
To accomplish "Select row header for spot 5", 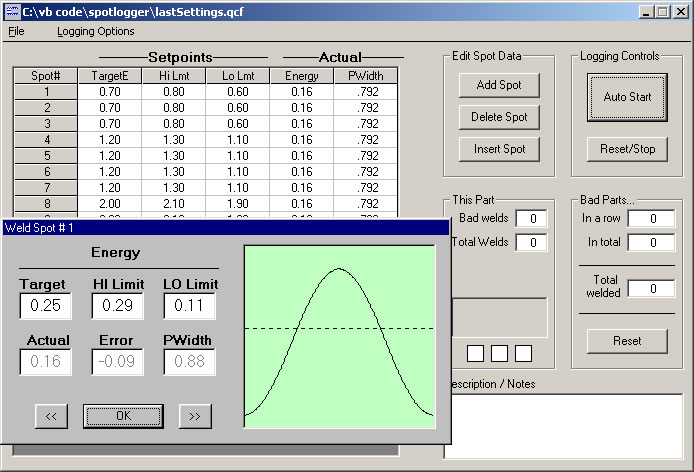I will click(46, 156).
